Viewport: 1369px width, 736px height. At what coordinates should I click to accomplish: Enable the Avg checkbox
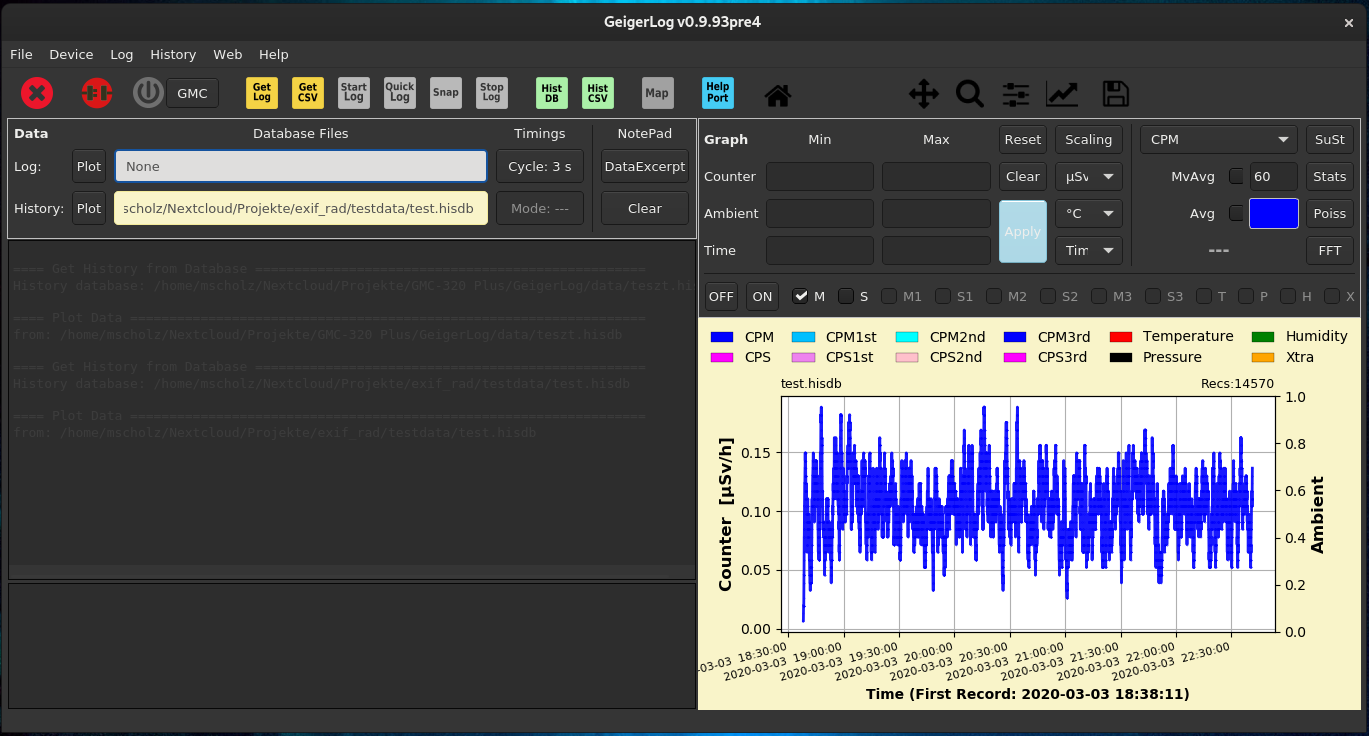point(1237,213)
